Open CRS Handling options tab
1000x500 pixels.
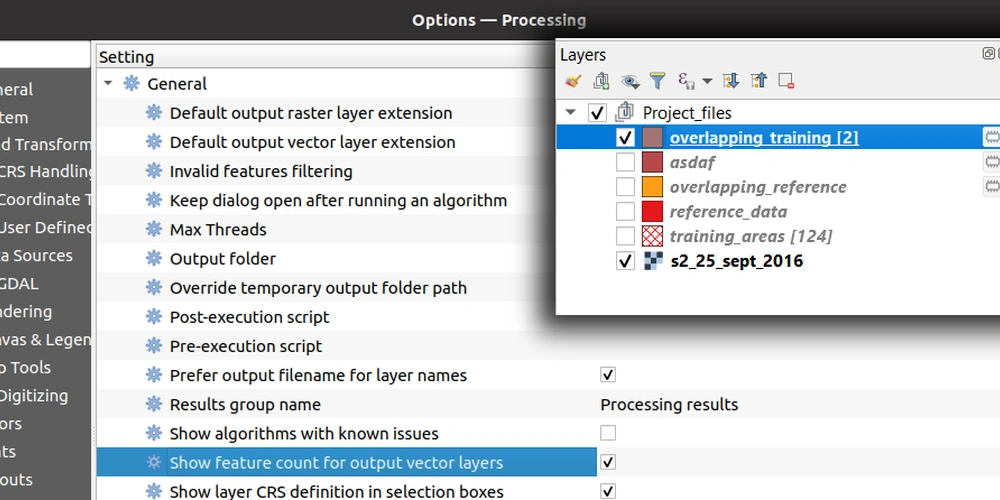click(x=46, y=172)
